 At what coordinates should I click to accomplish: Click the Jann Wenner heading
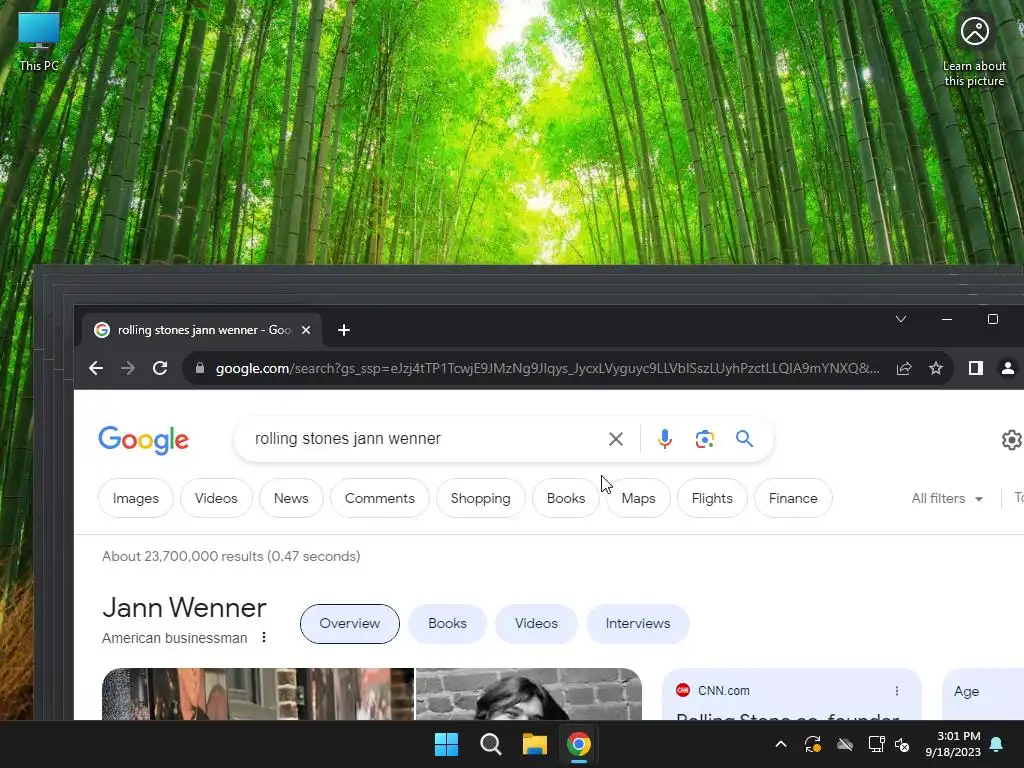pos(184,608)
